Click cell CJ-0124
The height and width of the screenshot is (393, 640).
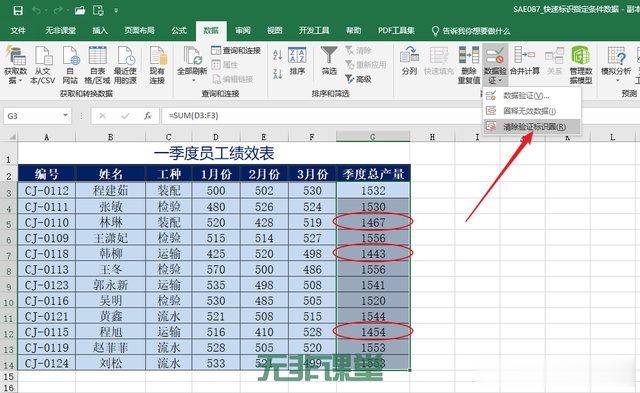click(x=47, y=363)
